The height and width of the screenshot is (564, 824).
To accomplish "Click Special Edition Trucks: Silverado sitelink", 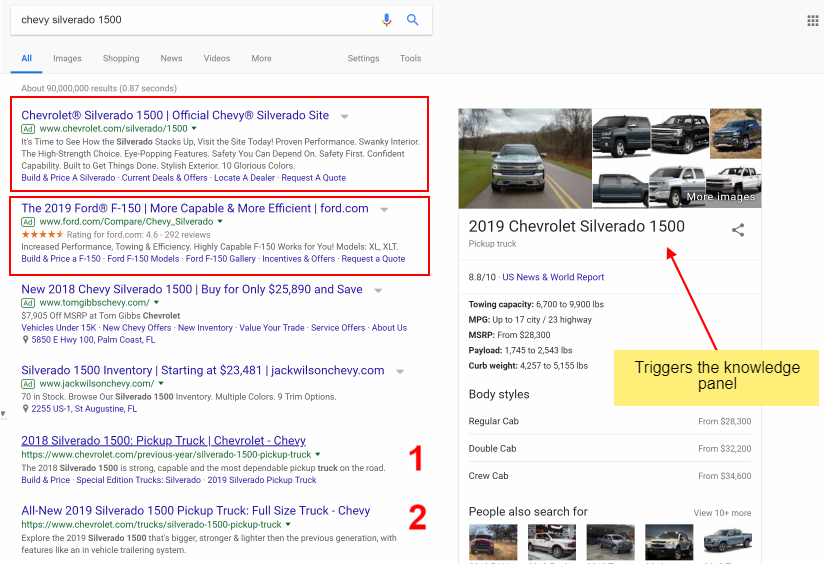I will (139, 480).
